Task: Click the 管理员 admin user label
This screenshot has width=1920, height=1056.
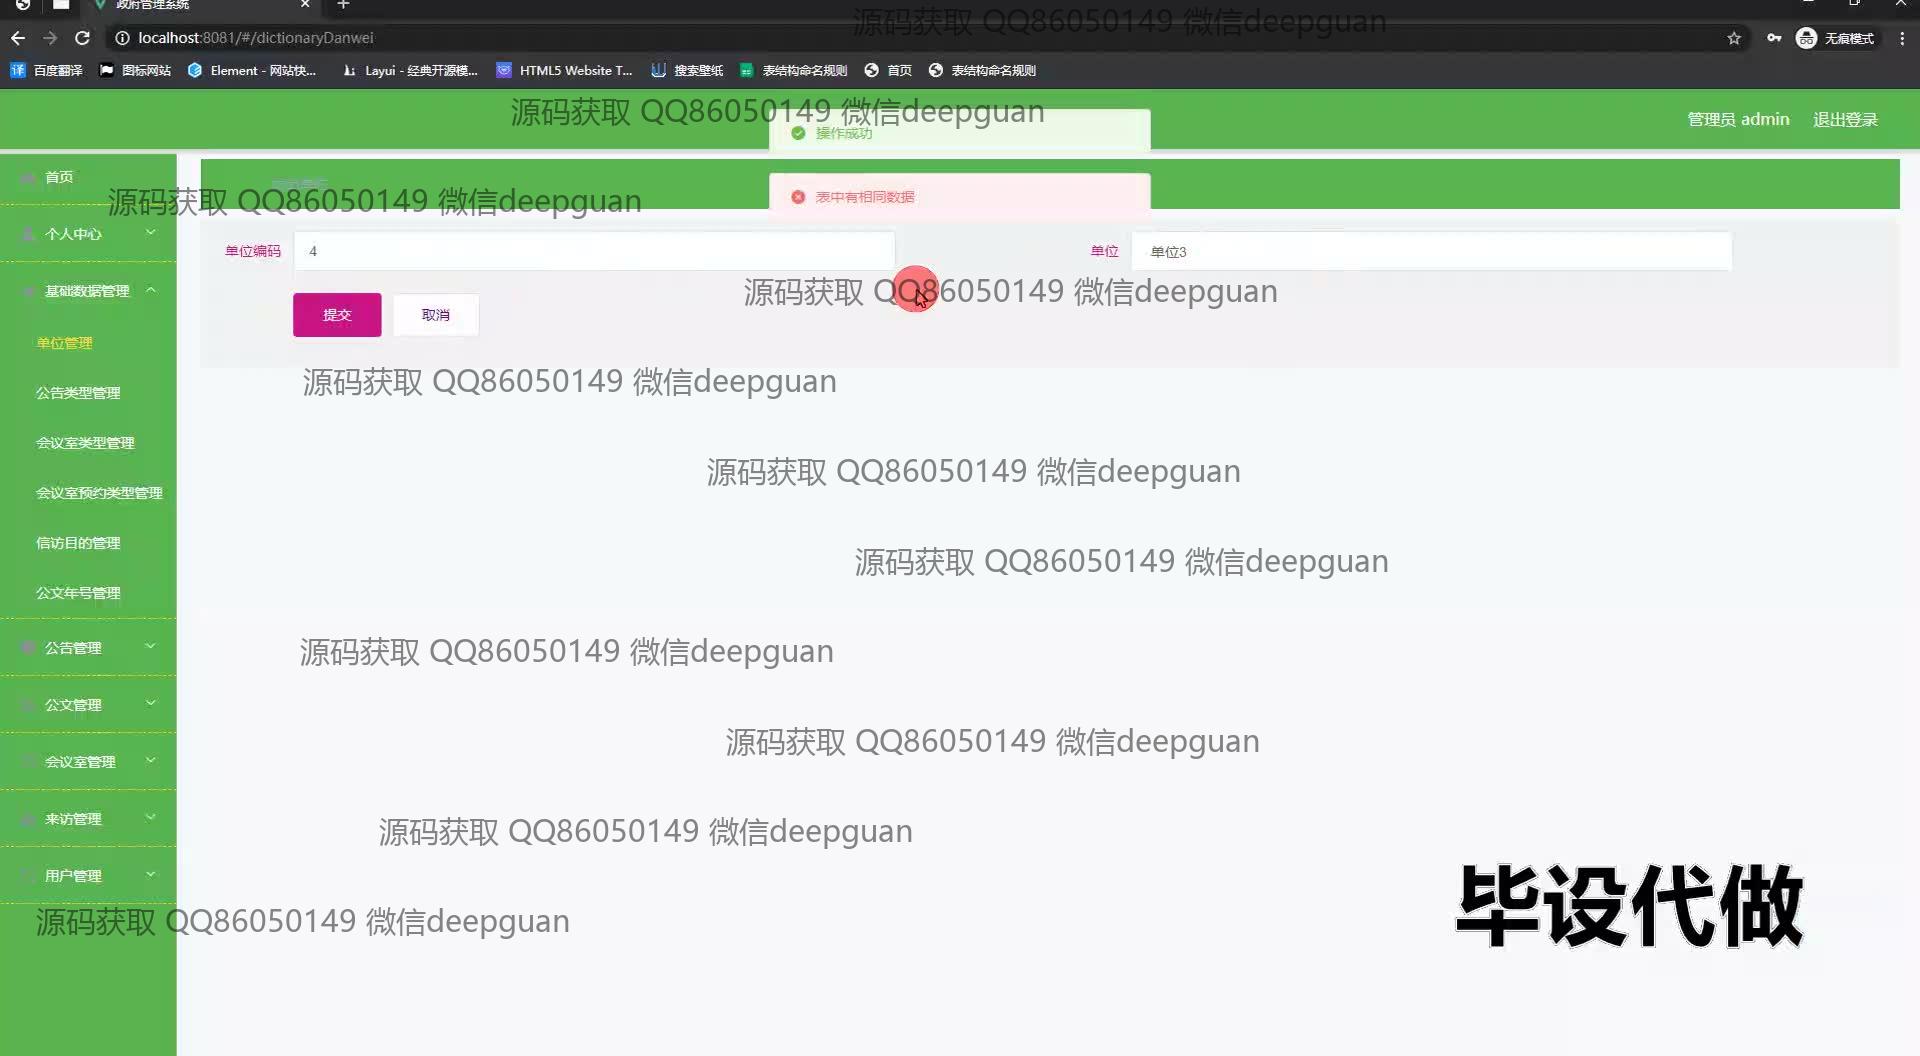Action: 1738,119
